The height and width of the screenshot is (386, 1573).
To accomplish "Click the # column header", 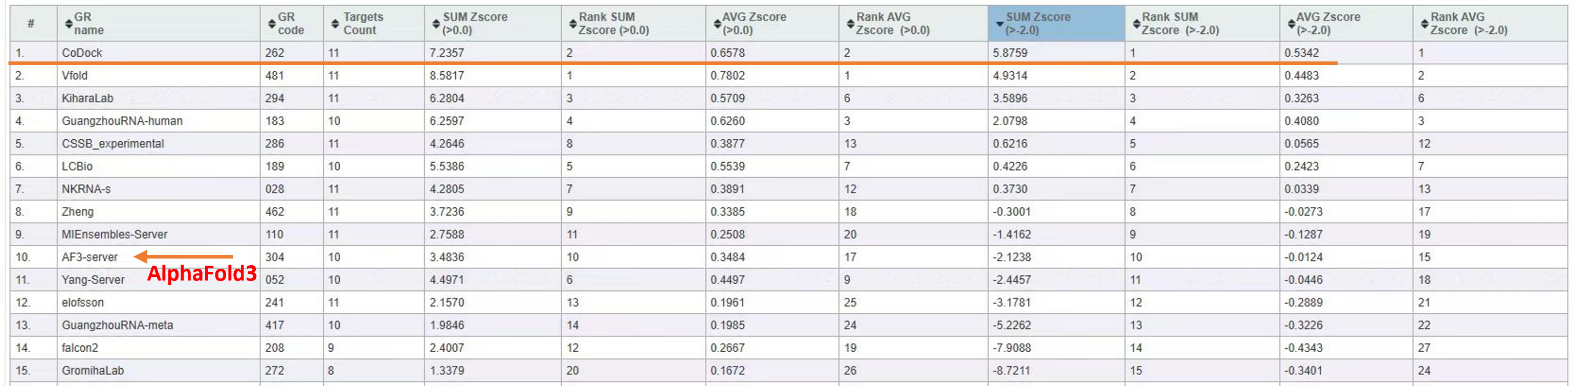I will point(31,23).
